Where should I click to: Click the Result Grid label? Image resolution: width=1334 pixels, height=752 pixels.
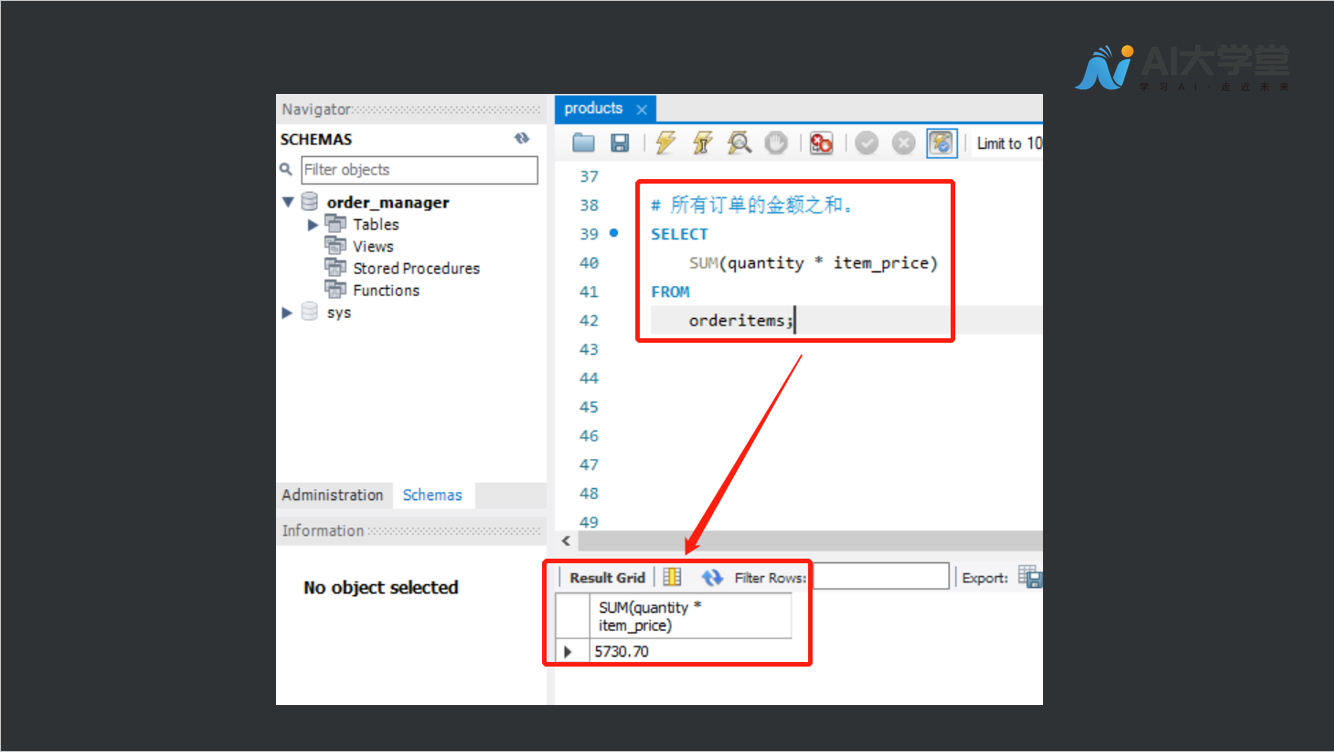click(x=607, y=578)
